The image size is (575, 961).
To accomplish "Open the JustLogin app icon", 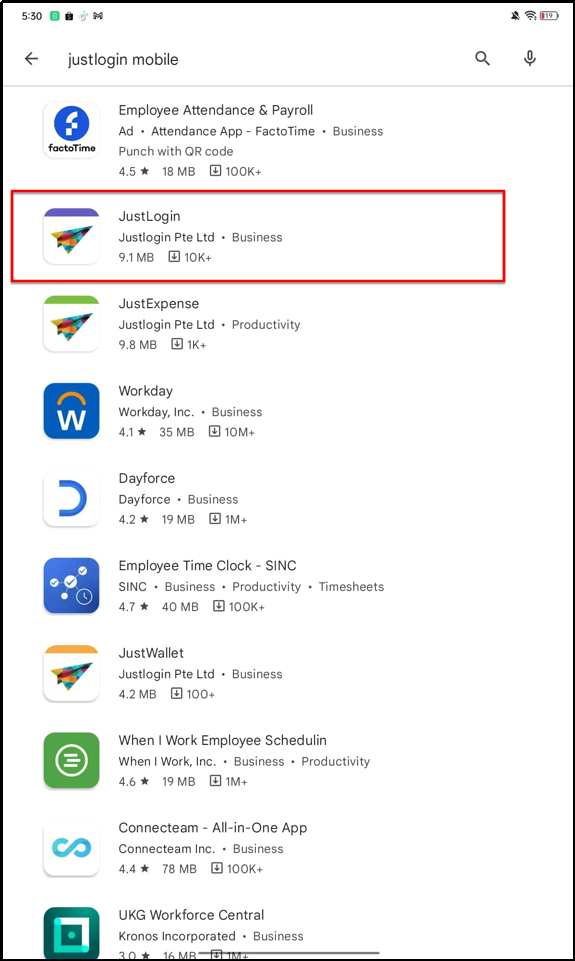I will [72, 236].
